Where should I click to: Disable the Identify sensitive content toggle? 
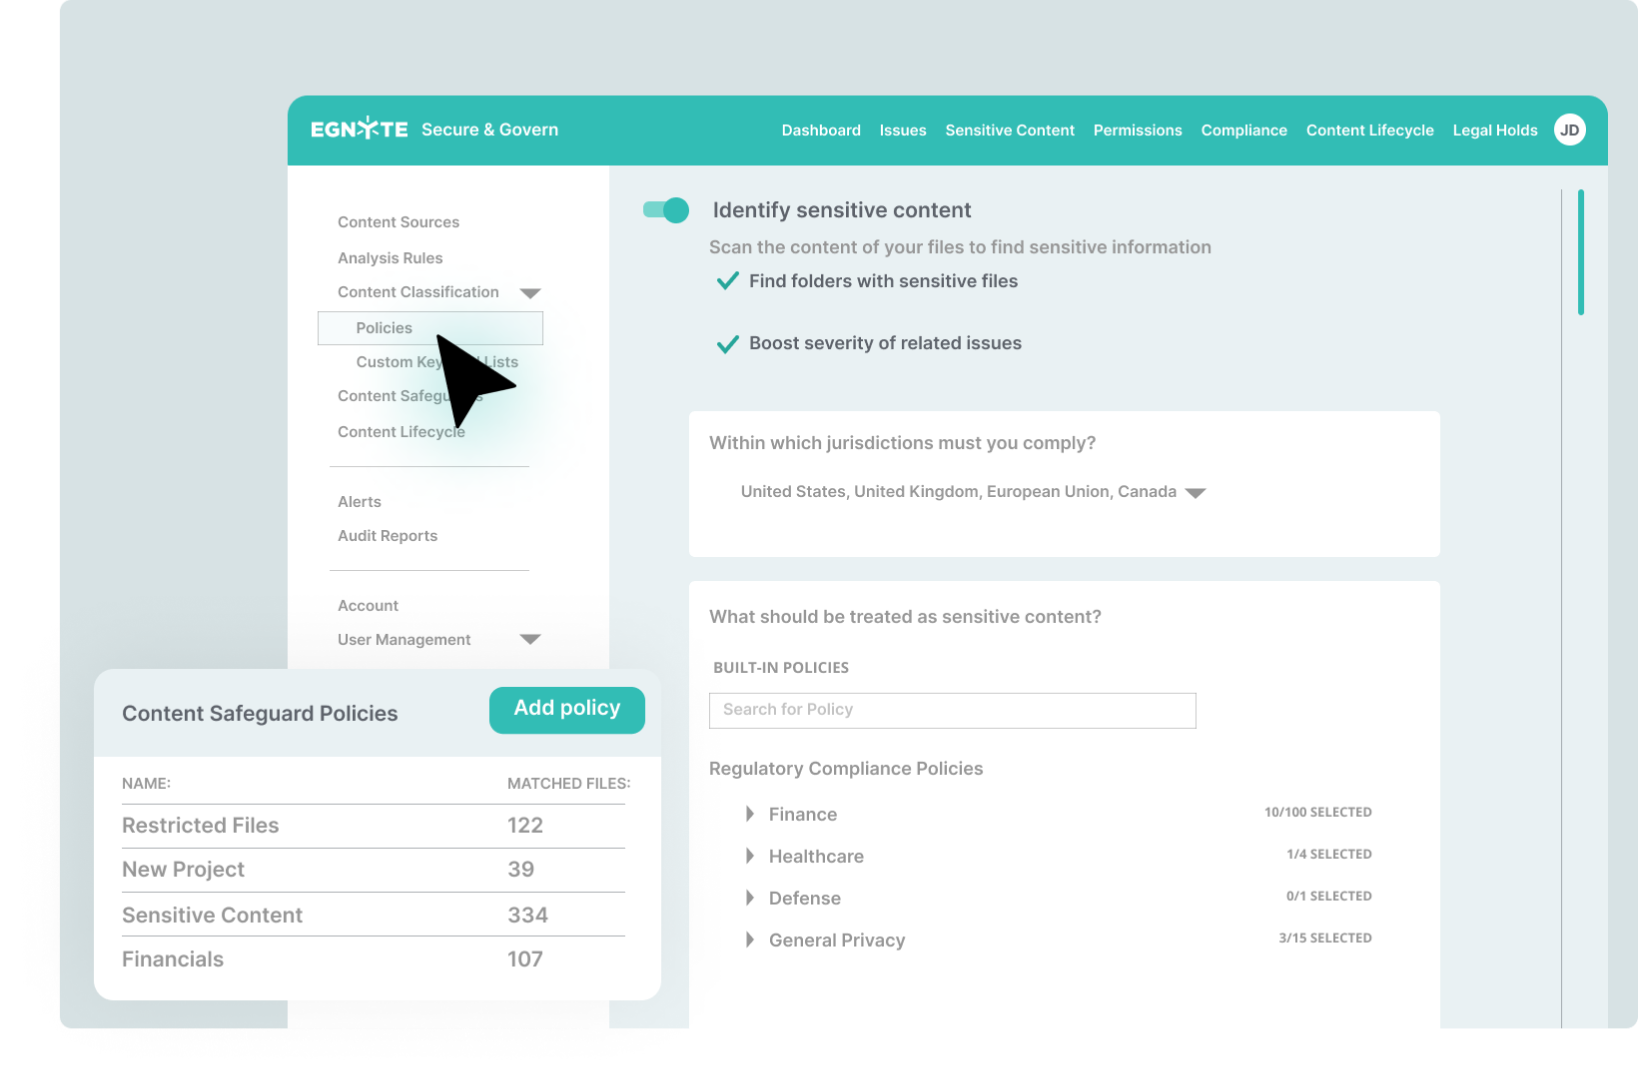point(665,210)
